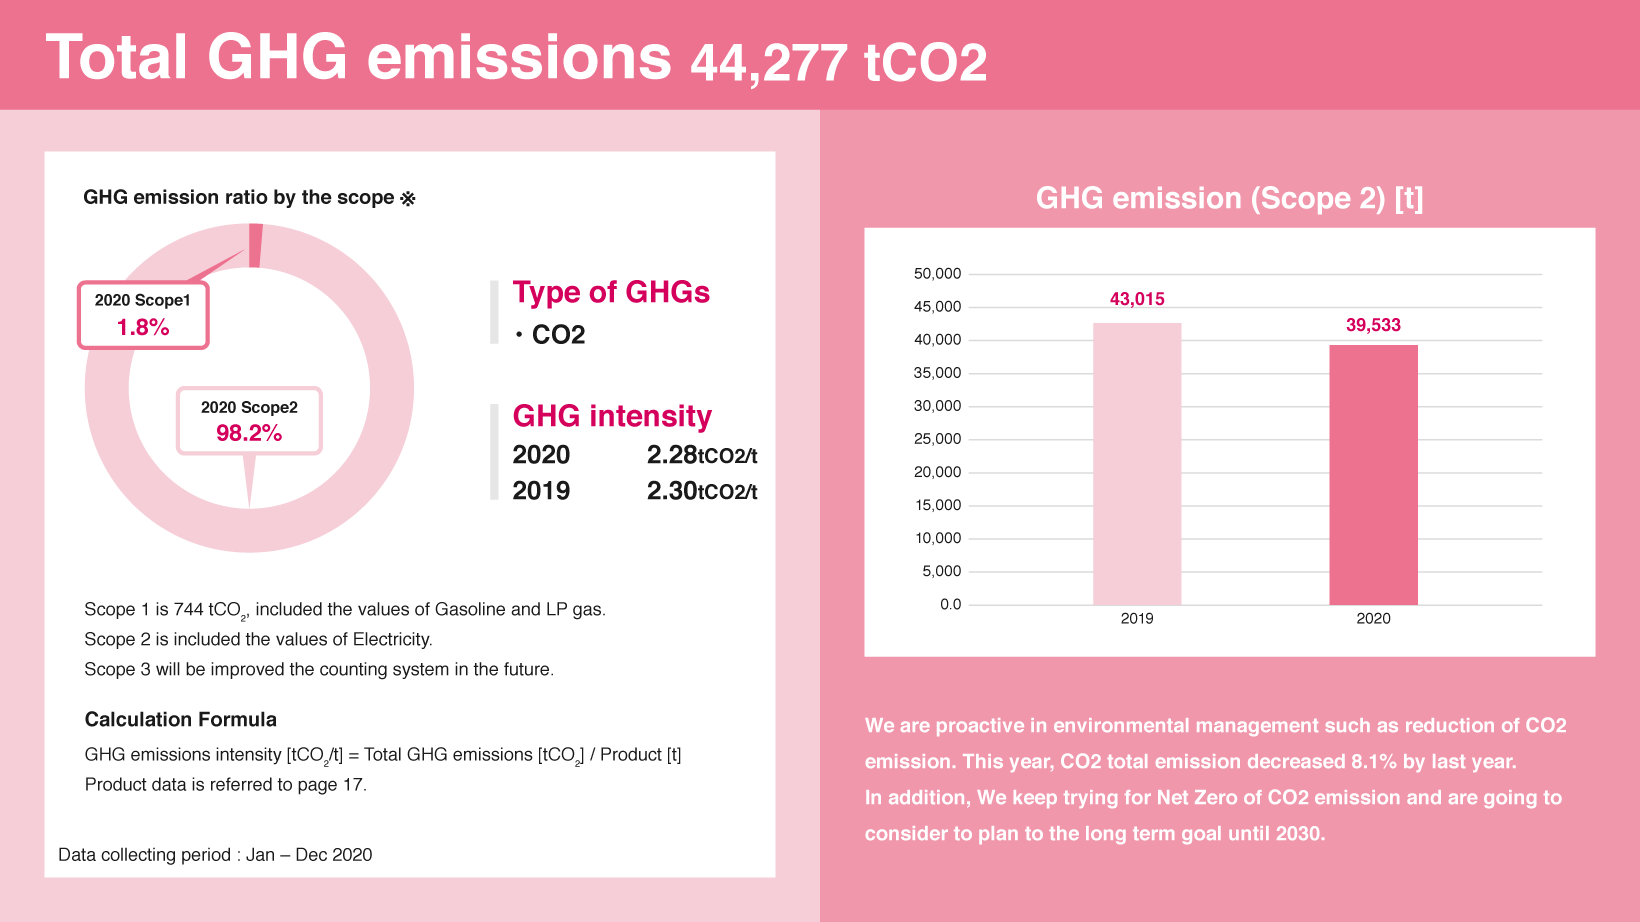Click the Product data page 17 reference
The width and height of the screenshot is (1640, 922).
point(226,785)
